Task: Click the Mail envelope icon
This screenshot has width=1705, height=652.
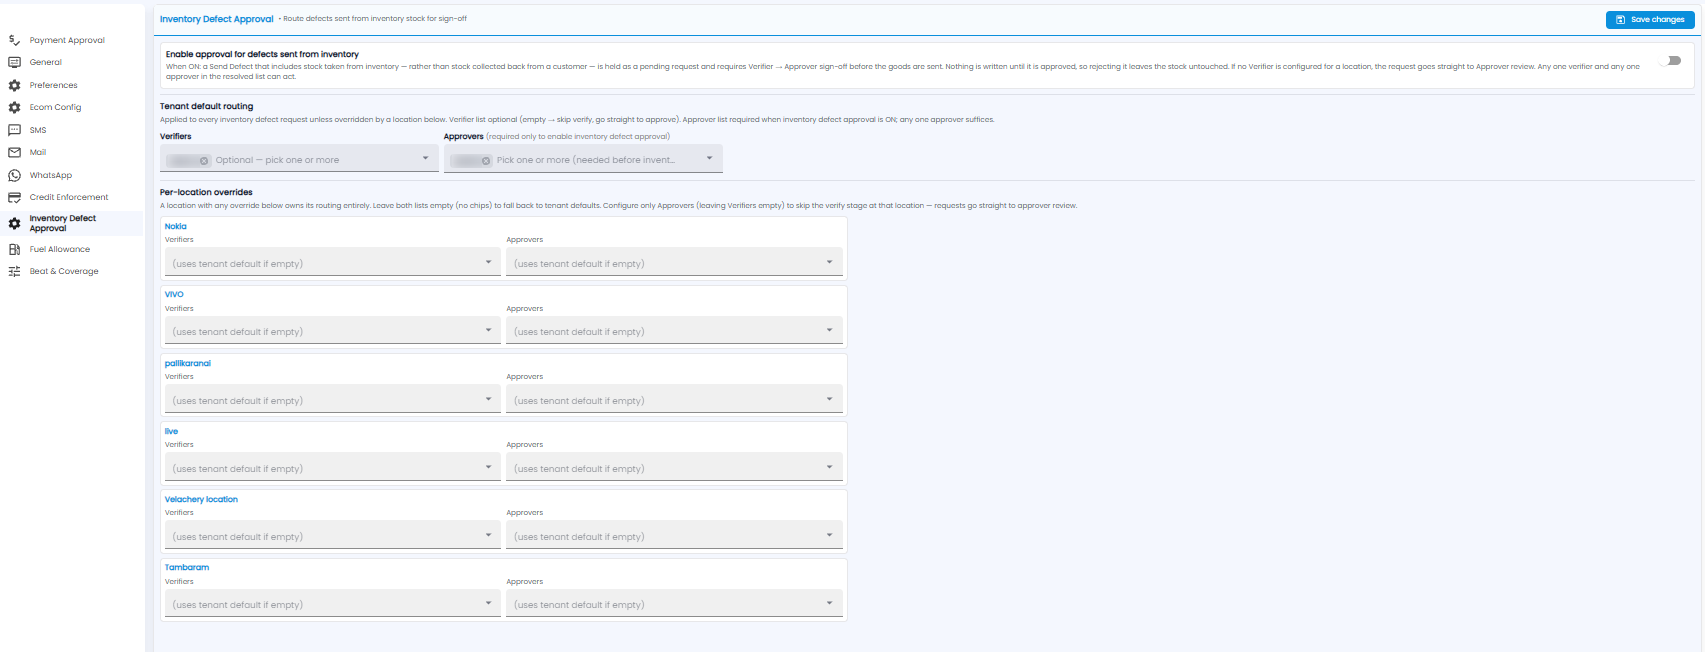Action: [x=14, y=152]
